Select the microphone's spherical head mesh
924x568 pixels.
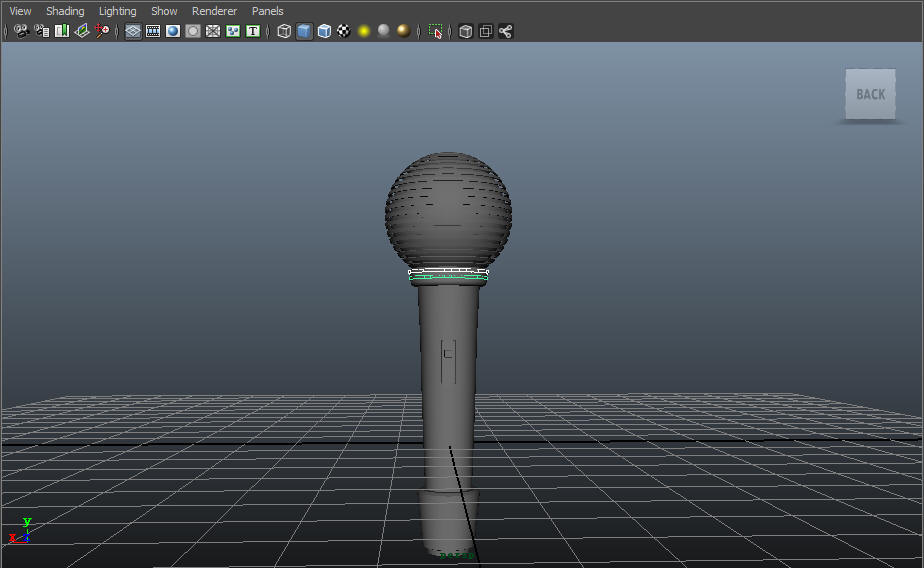click(x=448, y=210)
